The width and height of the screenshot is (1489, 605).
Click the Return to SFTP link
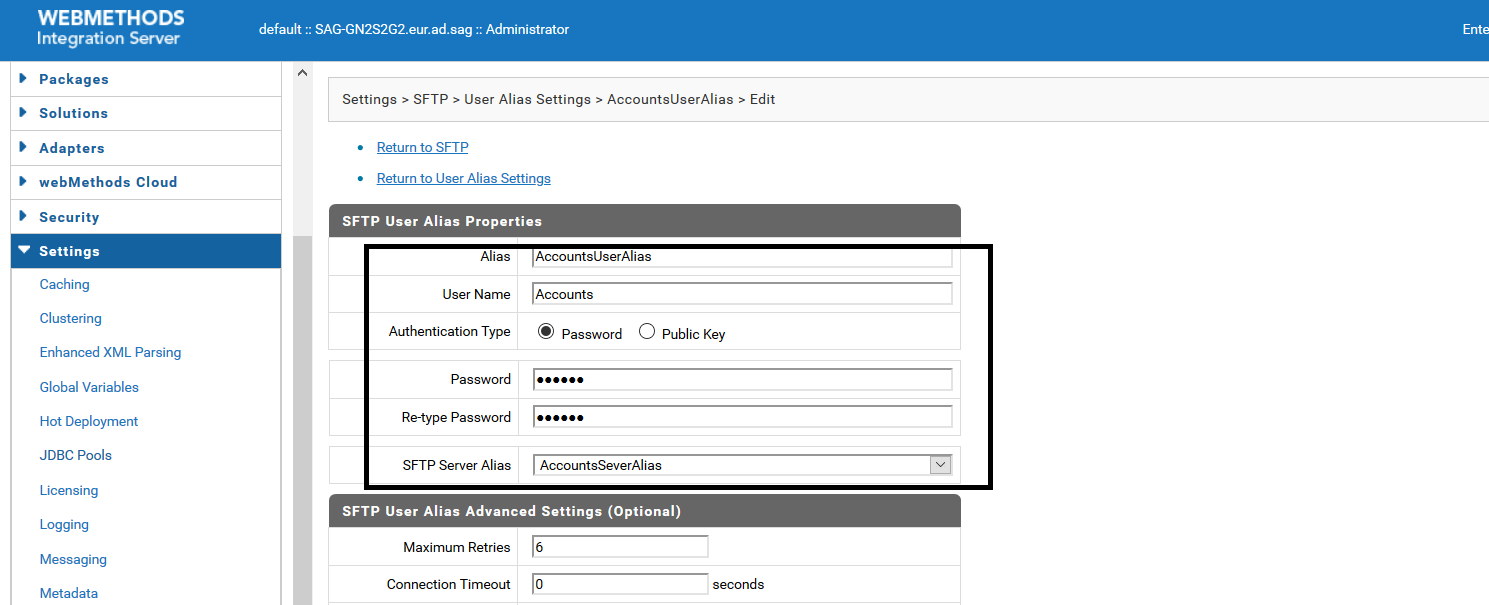pyautogui.click(x=422, y=147)
